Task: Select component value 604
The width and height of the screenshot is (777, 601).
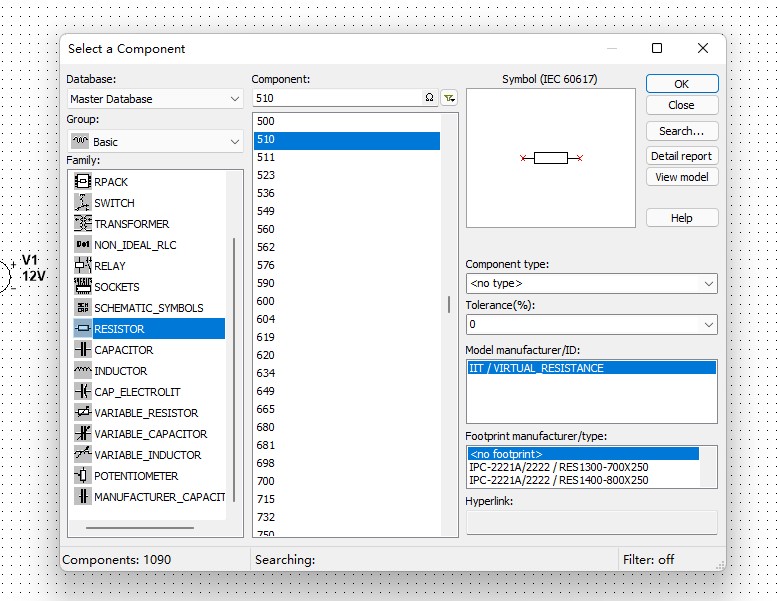Action: point(346,319)
